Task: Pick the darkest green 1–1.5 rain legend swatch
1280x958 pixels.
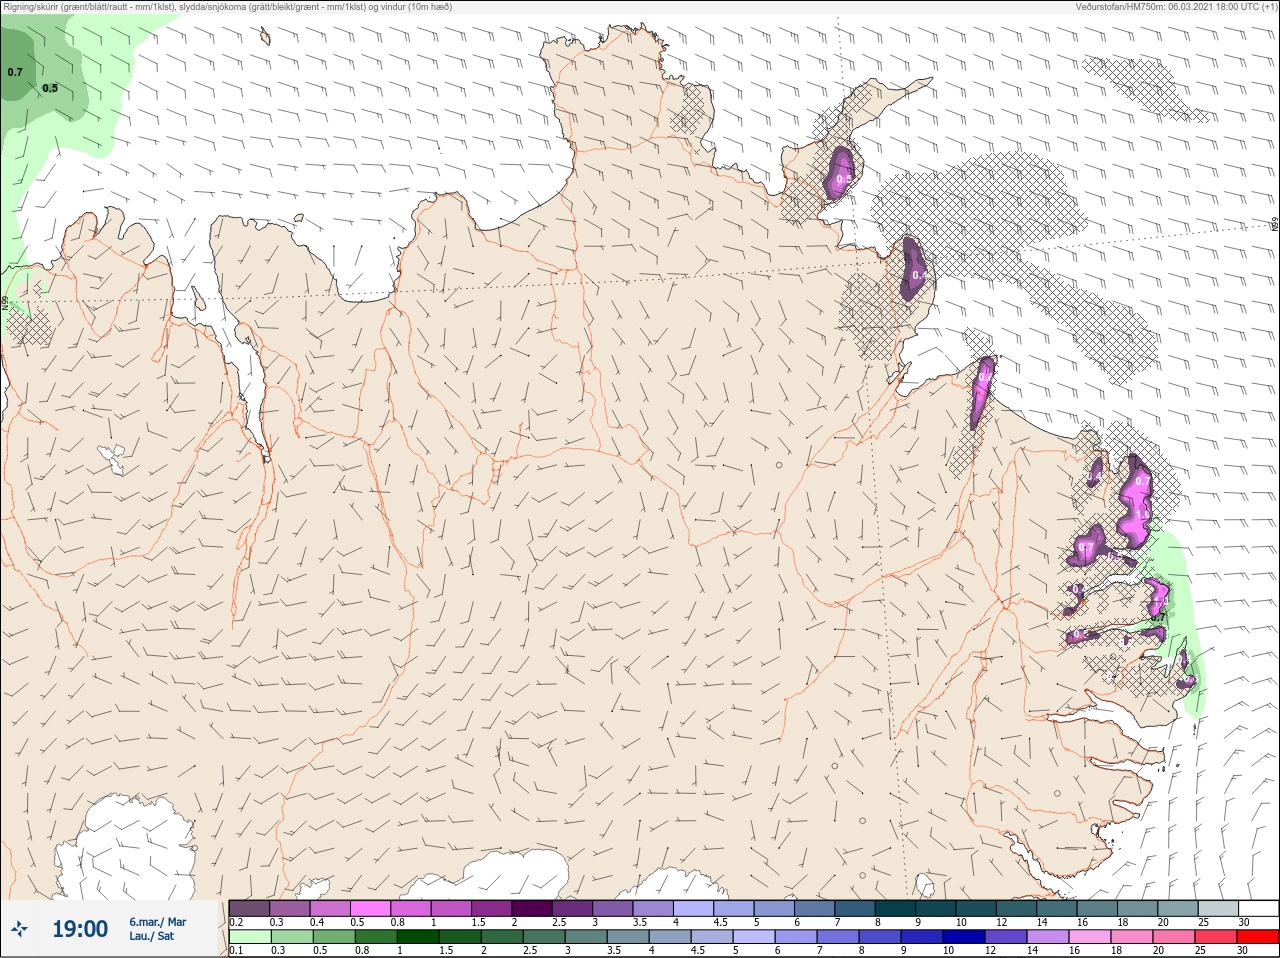Action: 416,937
